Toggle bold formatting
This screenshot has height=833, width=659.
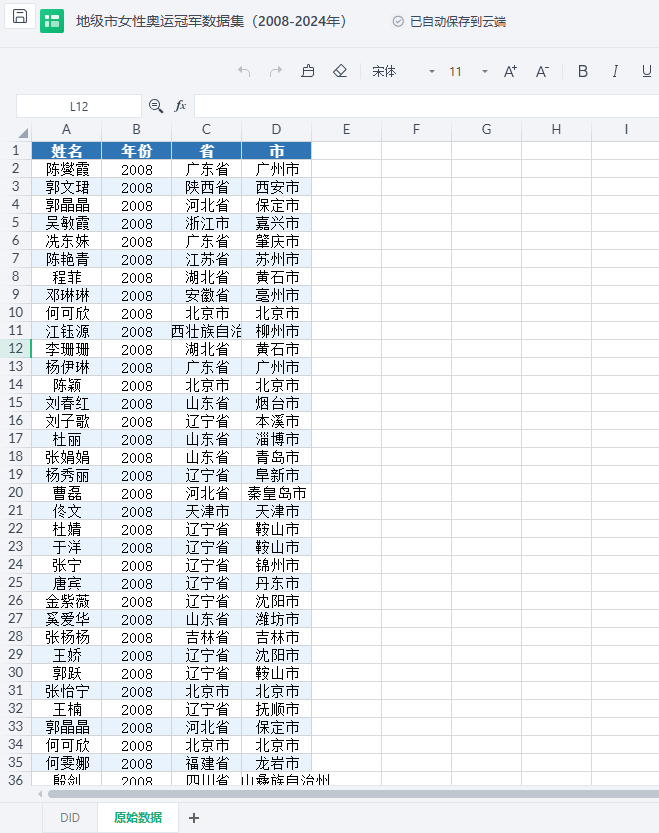pos(582,71)
